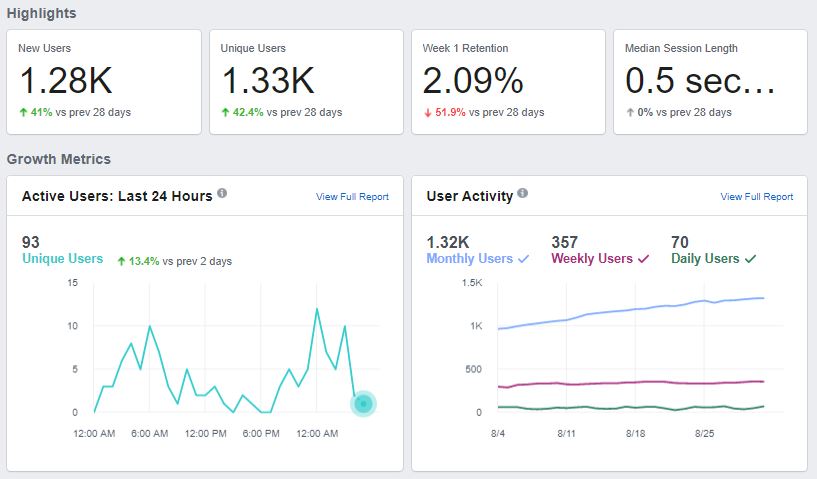
Task: Click green up arrow in New Users card
Action: tap(23, 112)
